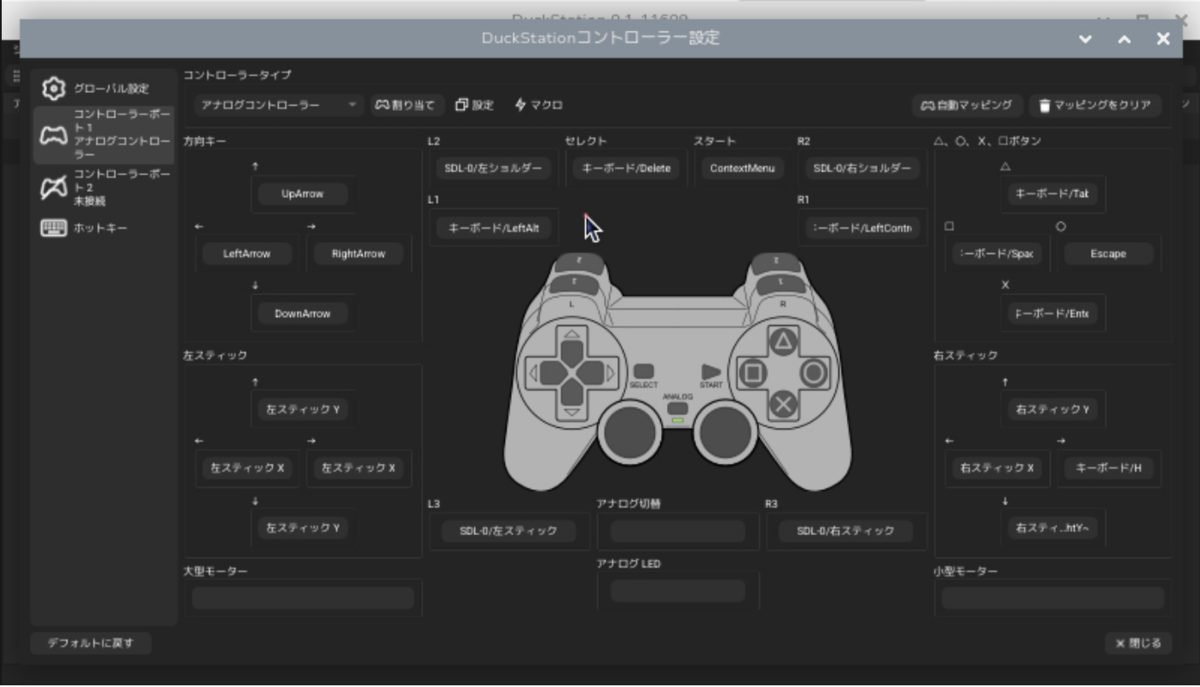Click the empty 大型モーター binding field

302,598
